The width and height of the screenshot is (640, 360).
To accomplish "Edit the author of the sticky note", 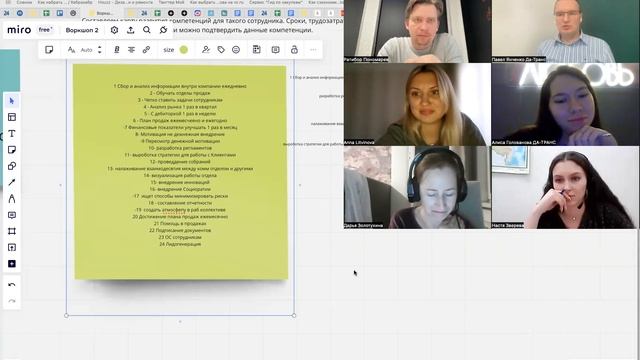I will [x=206, y=50].
